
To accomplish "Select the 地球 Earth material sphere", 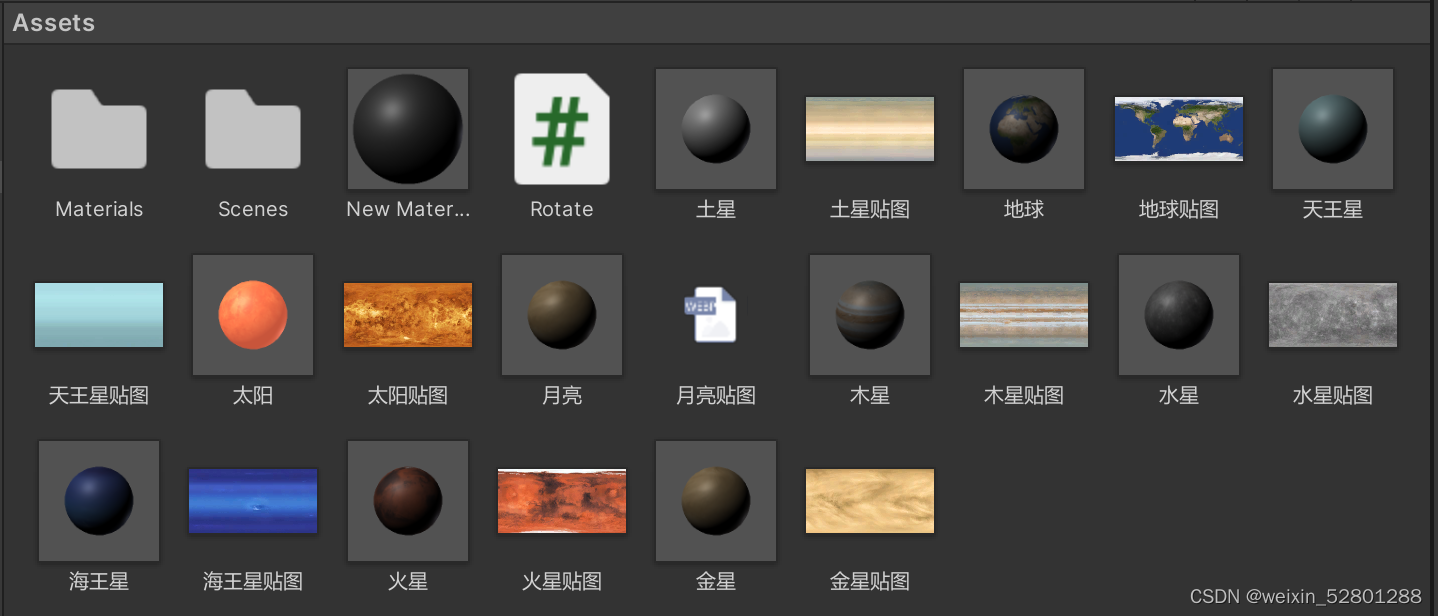I will pos(1023,128).
